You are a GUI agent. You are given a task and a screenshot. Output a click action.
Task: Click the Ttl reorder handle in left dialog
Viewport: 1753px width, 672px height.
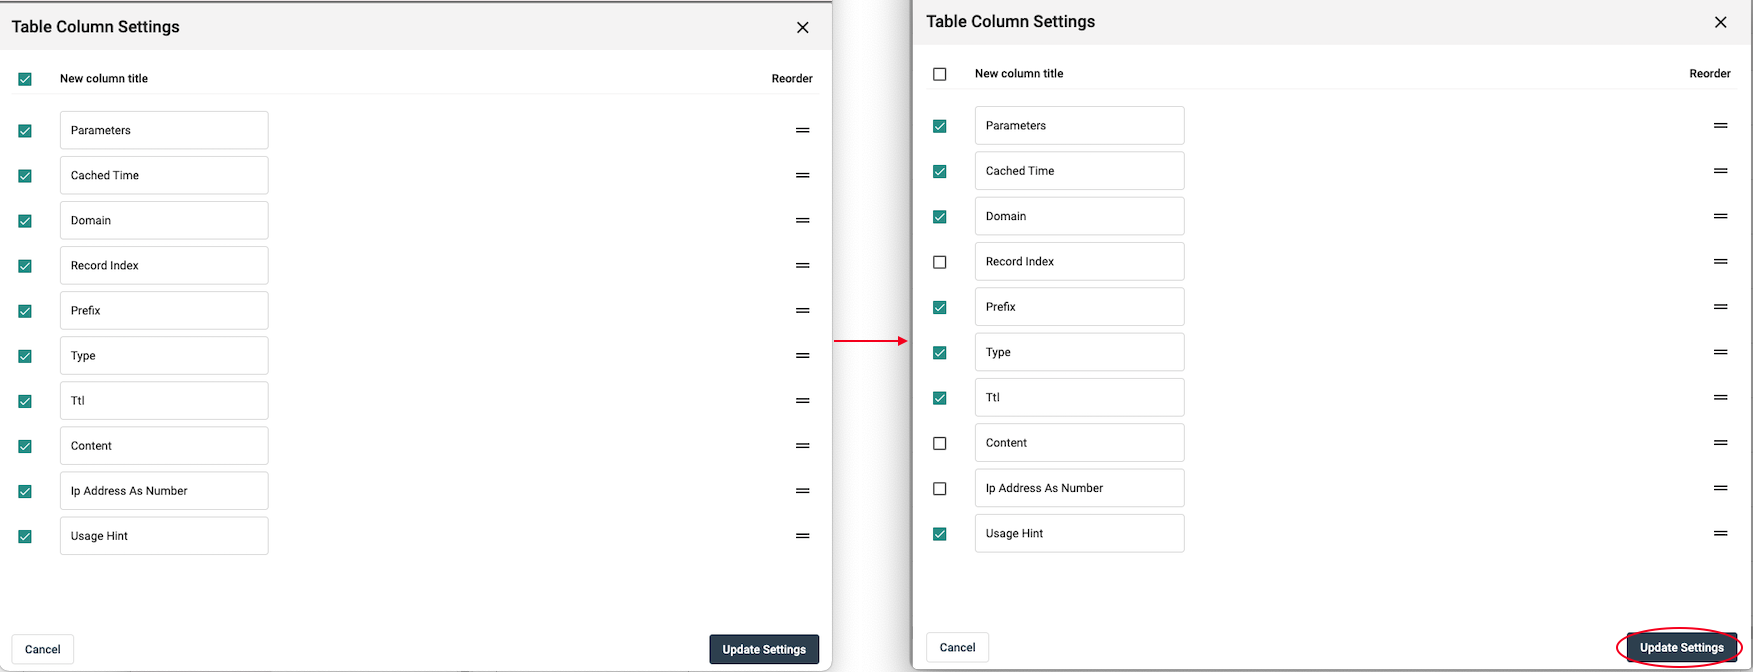coord(802,401)
